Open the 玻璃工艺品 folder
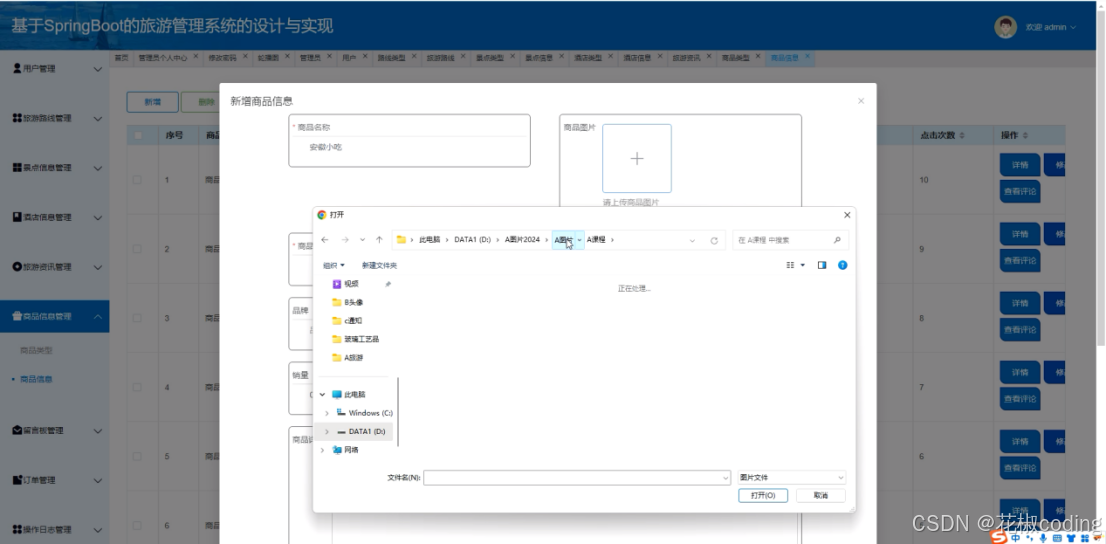Screen dimensions: 1106x544 356,339
